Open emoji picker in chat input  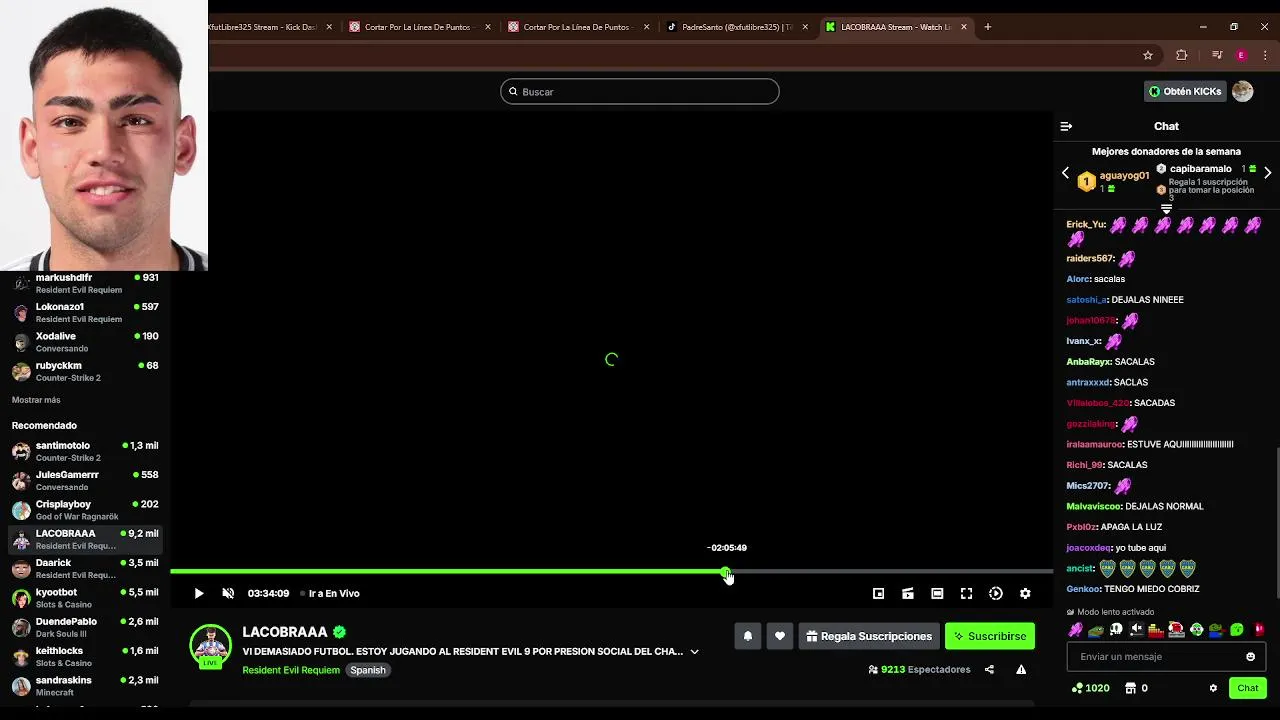pyautogui.click(x=1250, y=657)
